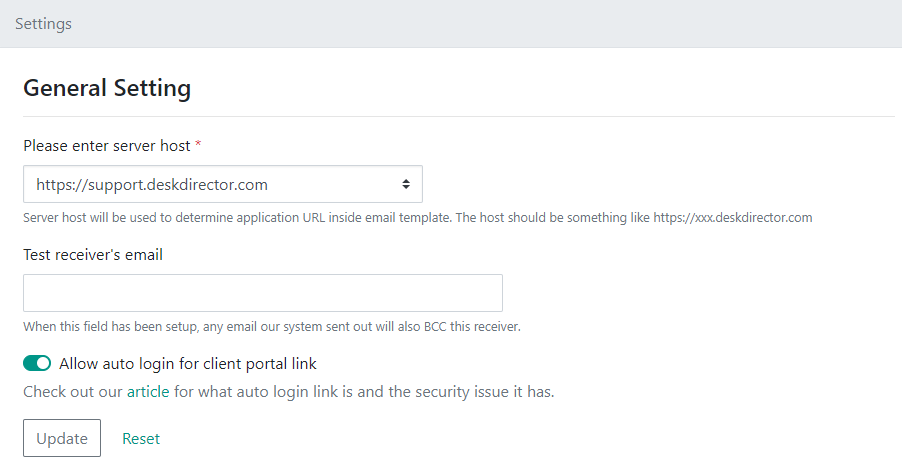Viewport: 902px width, 472px height.
Task: Click the BCC receiver help text
Action: [272, 327]
